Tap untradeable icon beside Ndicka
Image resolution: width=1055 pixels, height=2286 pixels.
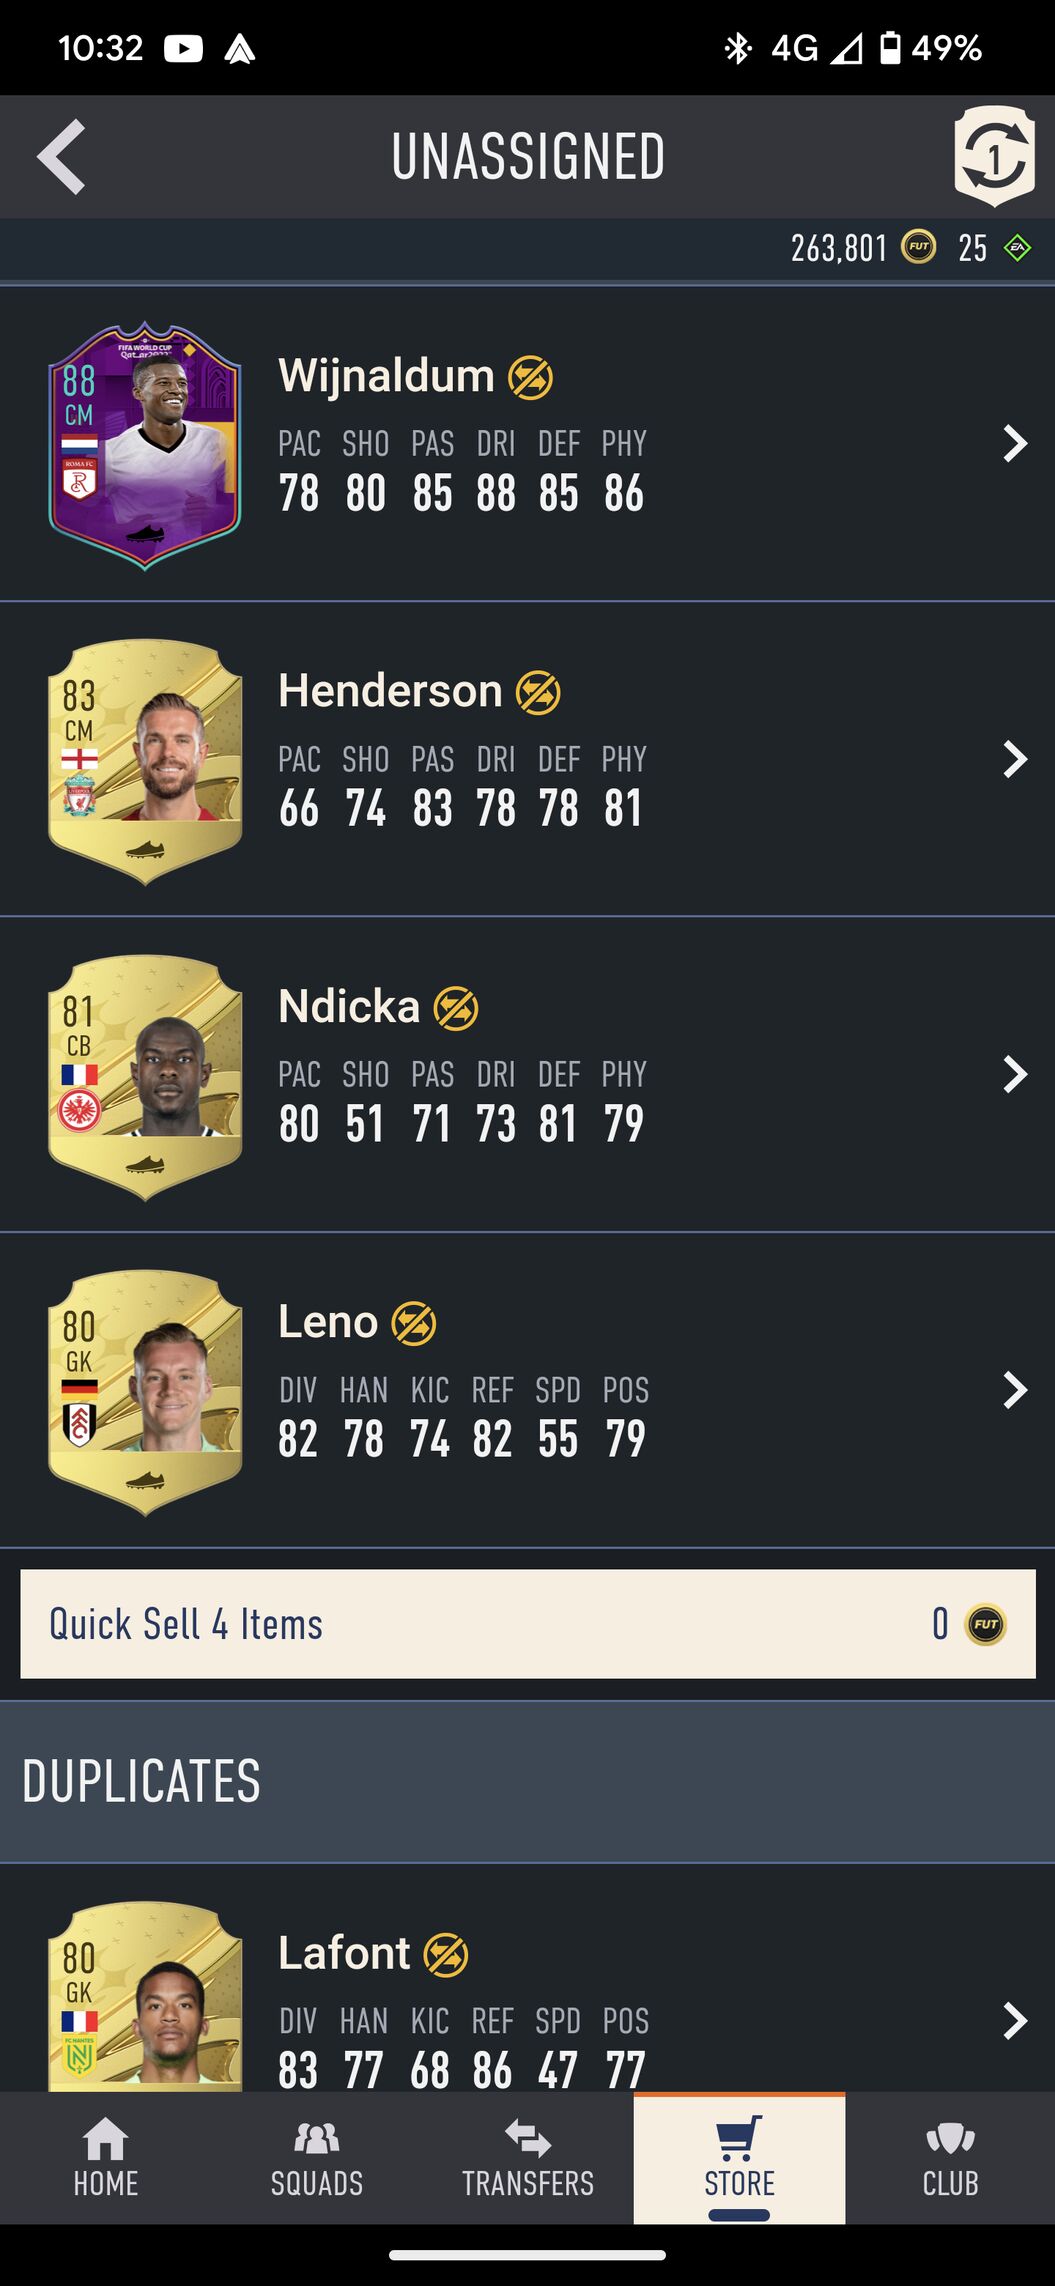point(456,1008)
